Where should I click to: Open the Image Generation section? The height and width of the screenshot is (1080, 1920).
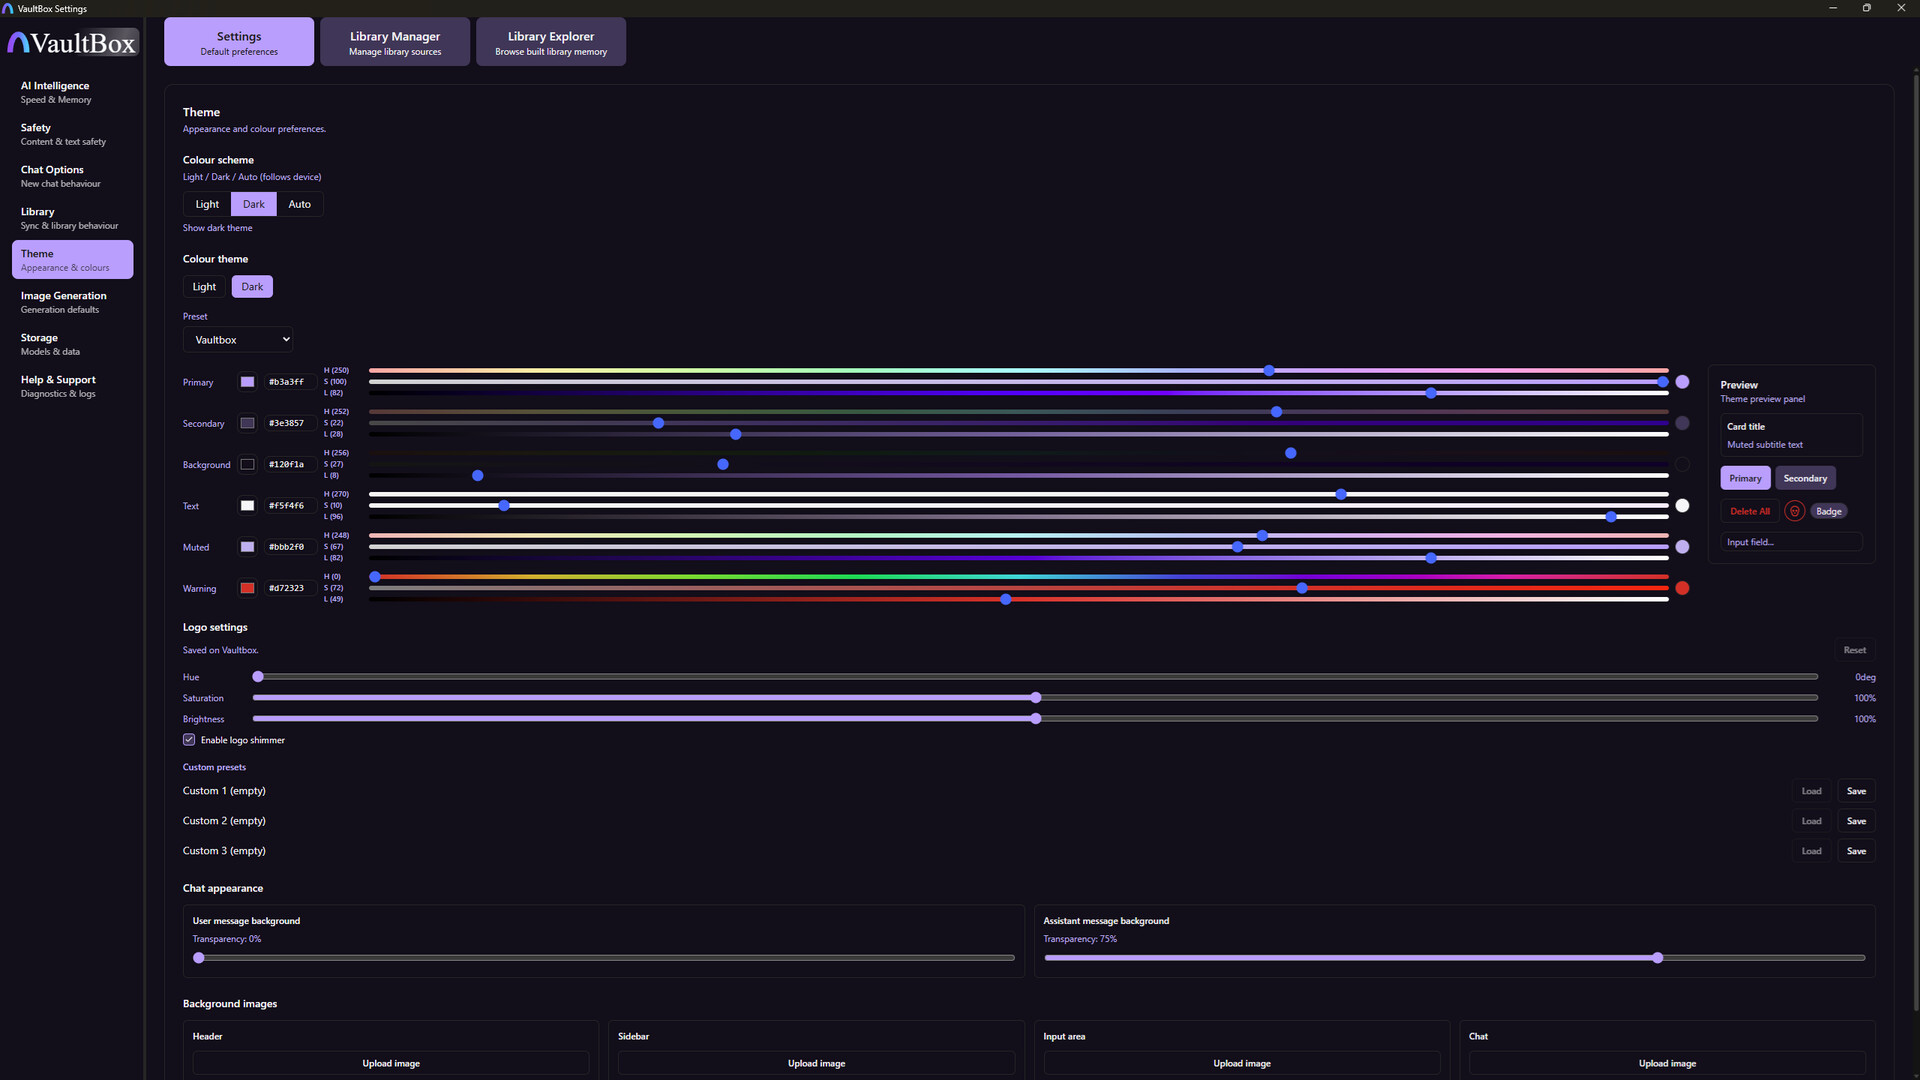click(72, 302)
